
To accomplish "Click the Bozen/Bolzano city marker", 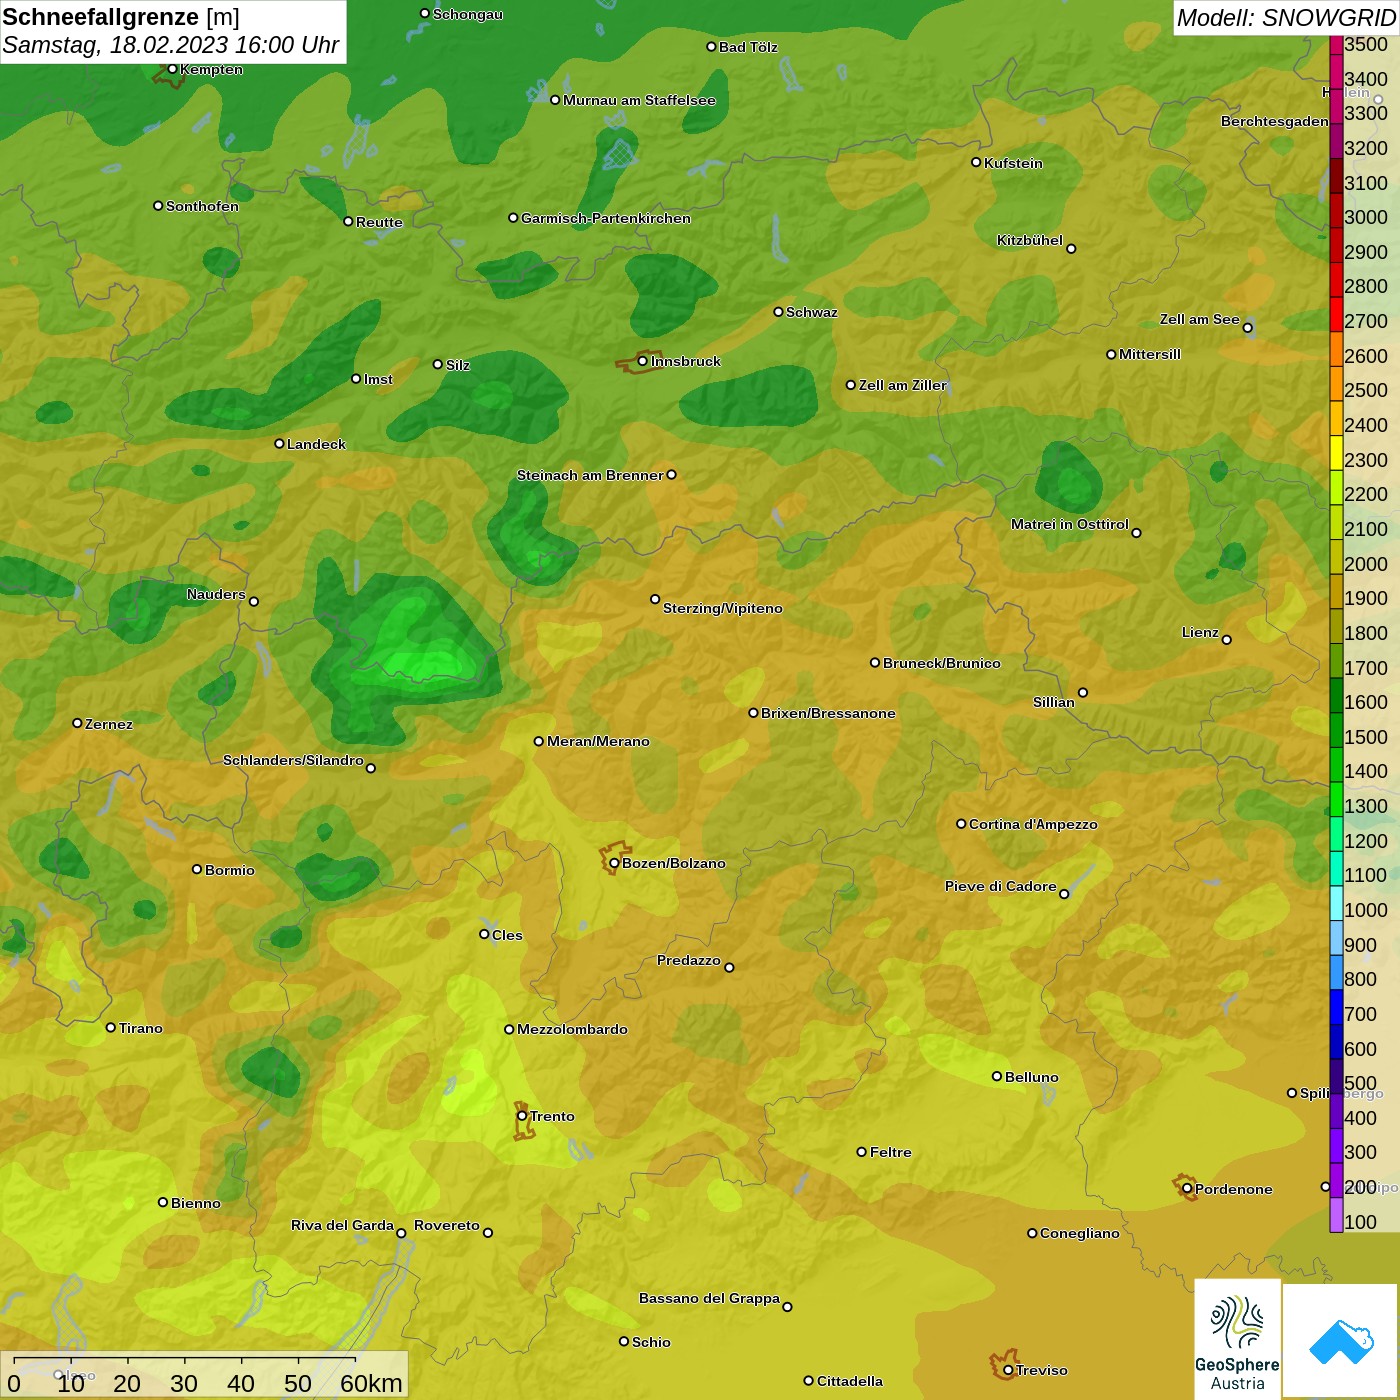I will point(614,863).
